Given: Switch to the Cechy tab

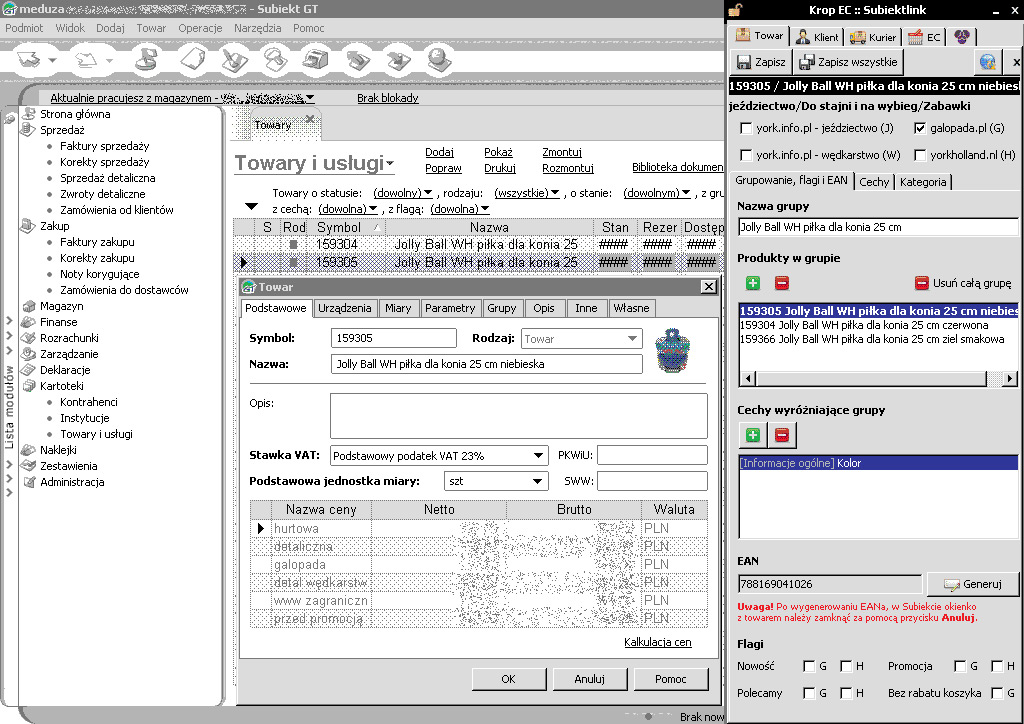Looking at the screenshot, I should pyautogui.click(x=874, y=182).
